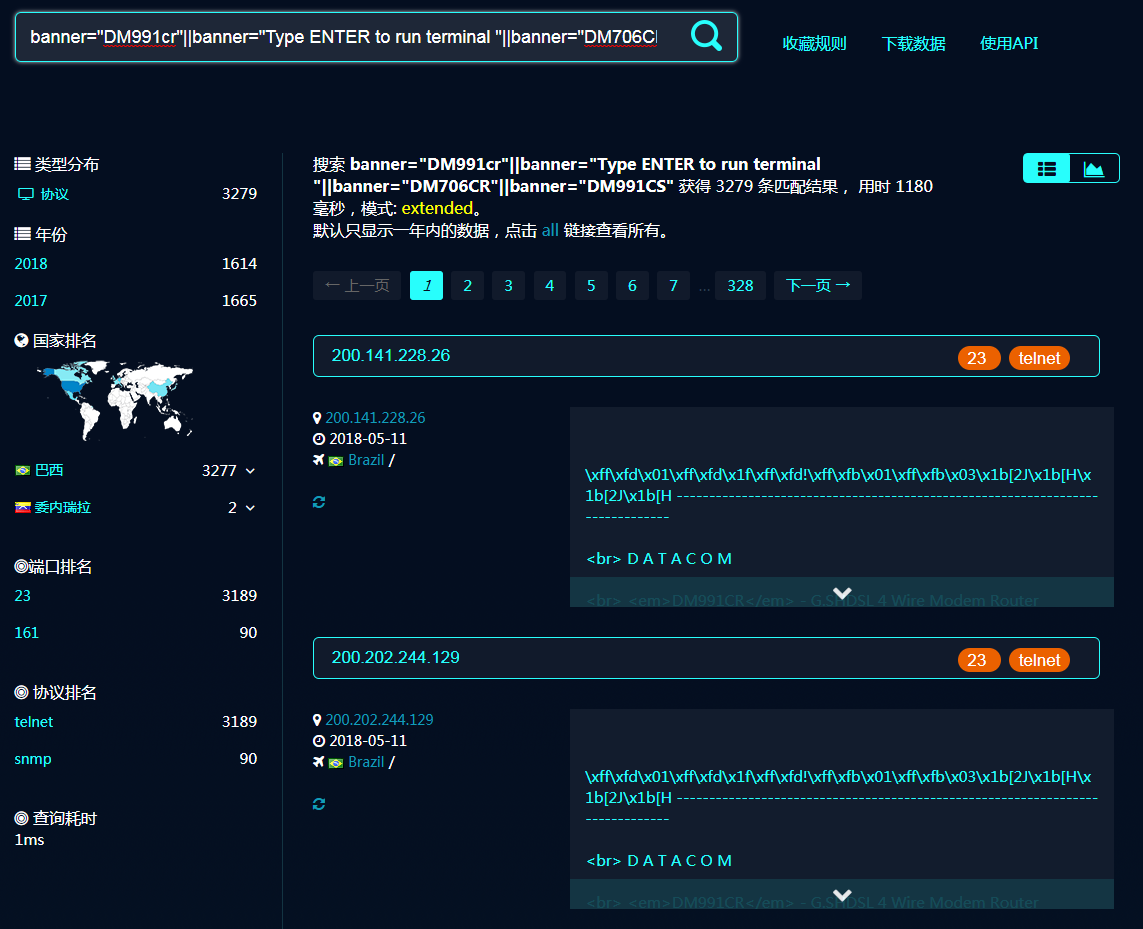
Task: Click airplane icon in 200.141.228.26 result
Action: [319, 460]
